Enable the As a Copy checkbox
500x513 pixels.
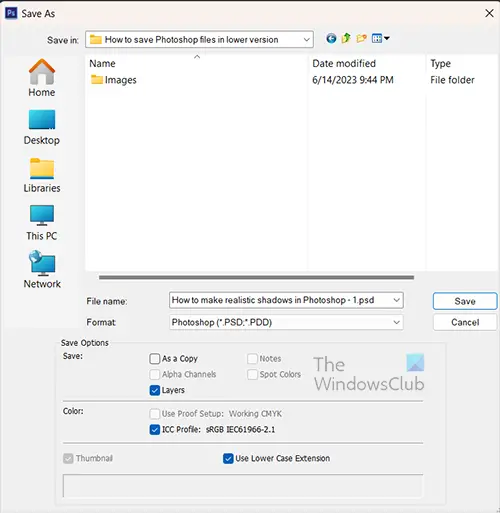pos(155,359)
